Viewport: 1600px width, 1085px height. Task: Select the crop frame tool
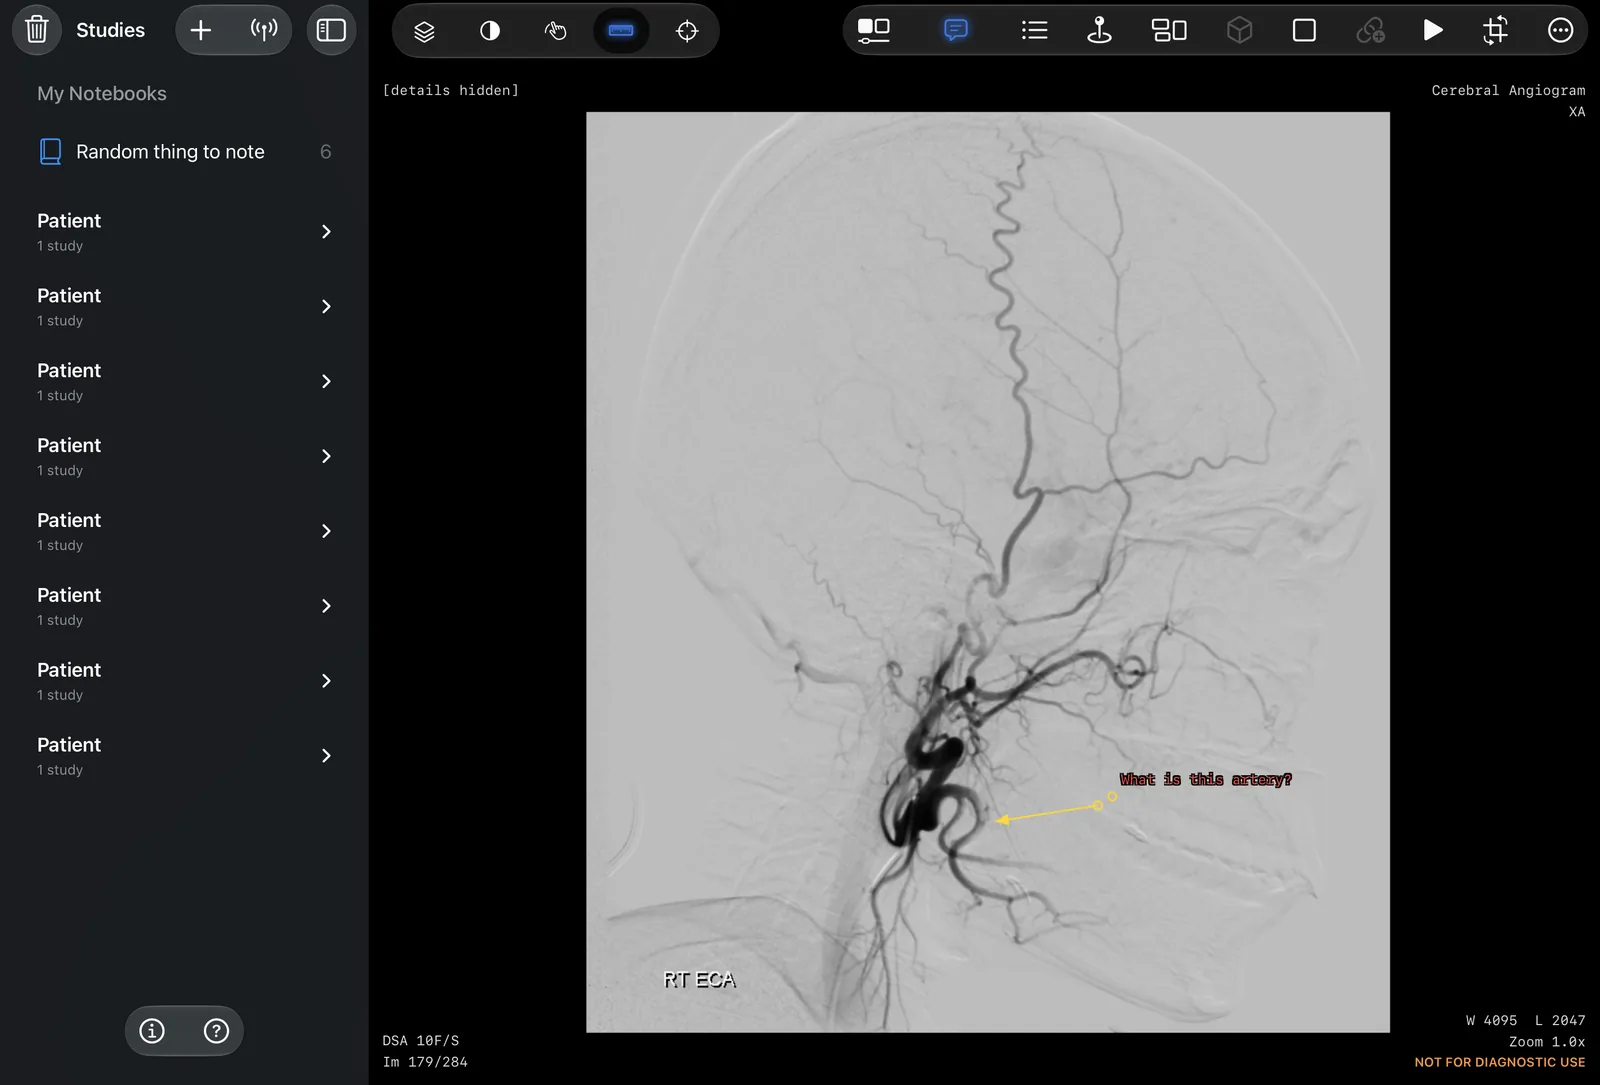1495,31
